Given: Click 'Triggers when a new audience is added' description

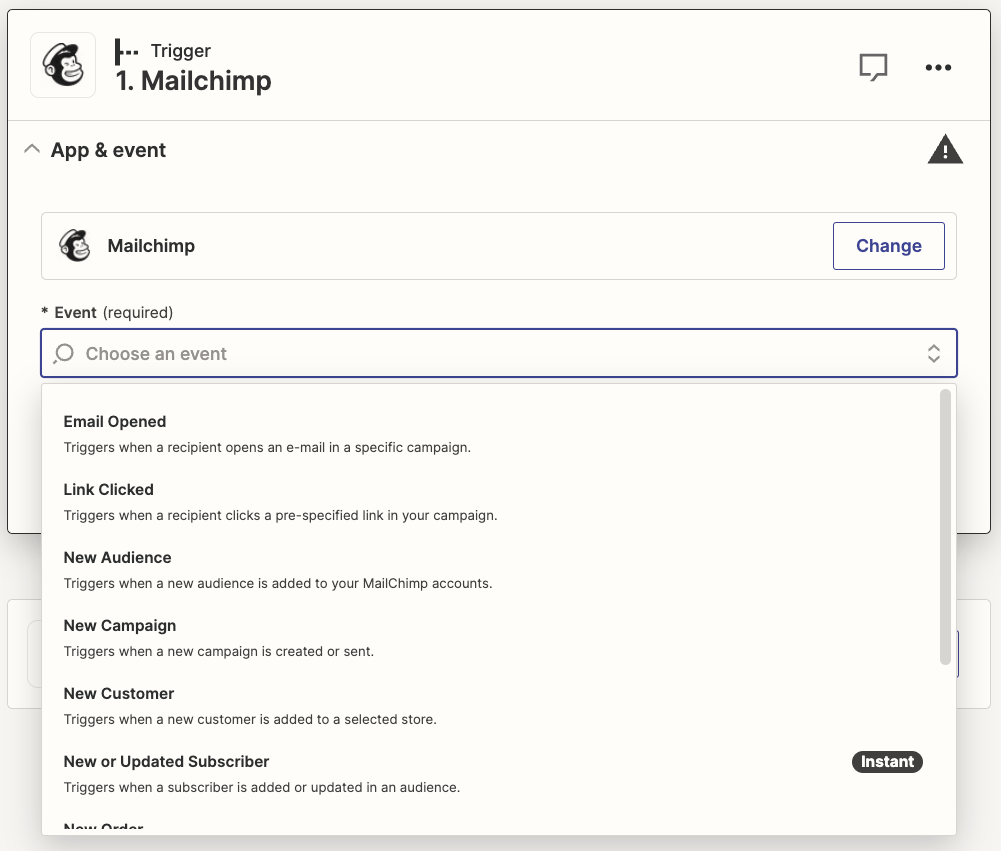Looking at the screenshot, I should coord(278,584).
